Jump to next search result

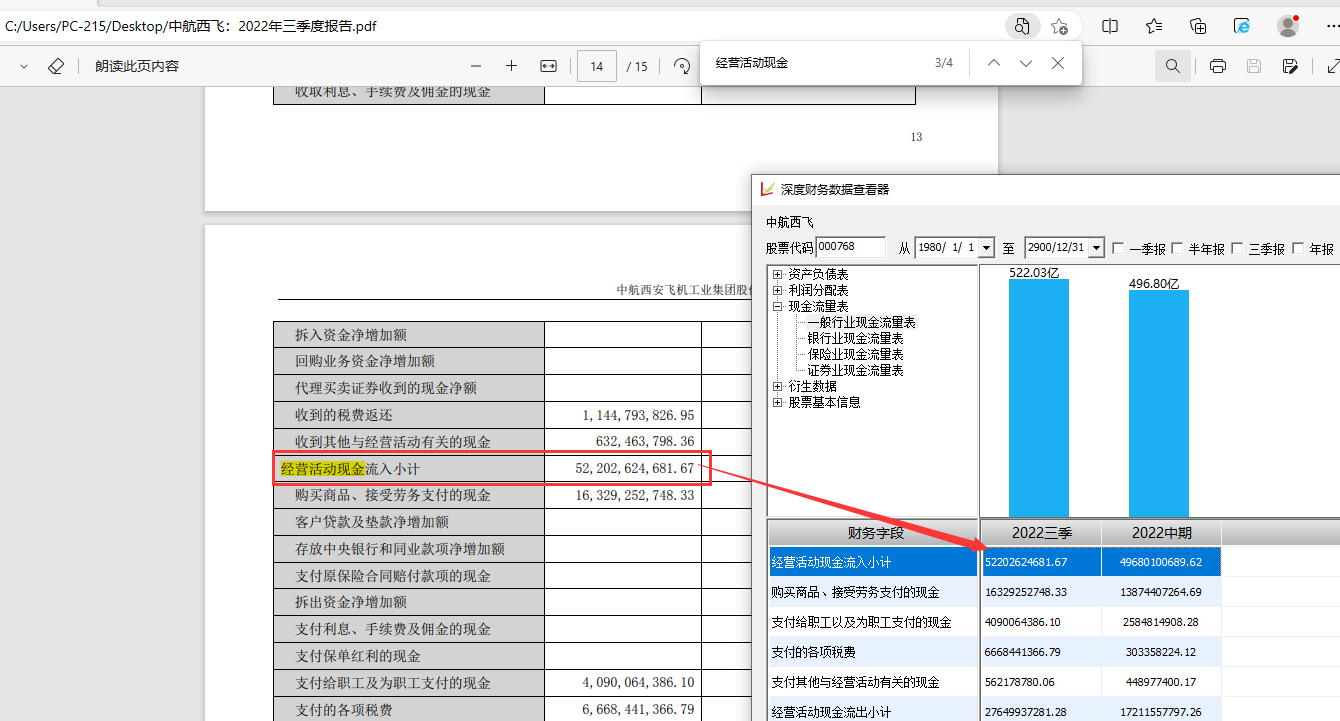(1025, 63)
